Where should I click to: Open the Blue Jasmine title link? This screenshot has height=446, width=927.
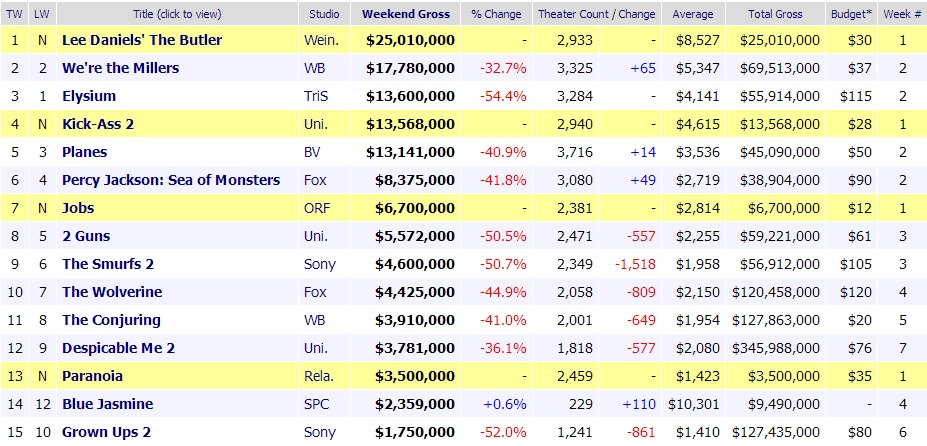pyautogui.click(x=107, y=404)
